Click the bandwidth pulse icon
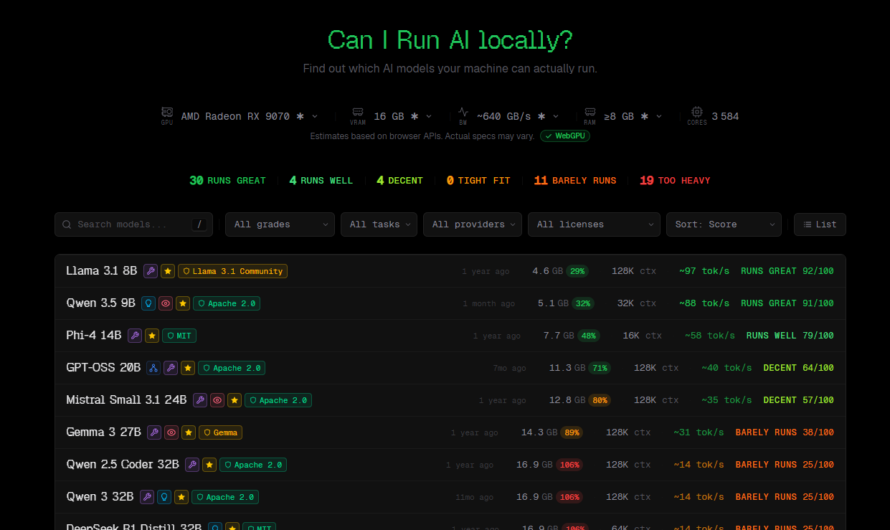Viewport: 890px width, 530px height. click(x=463, y=112)
